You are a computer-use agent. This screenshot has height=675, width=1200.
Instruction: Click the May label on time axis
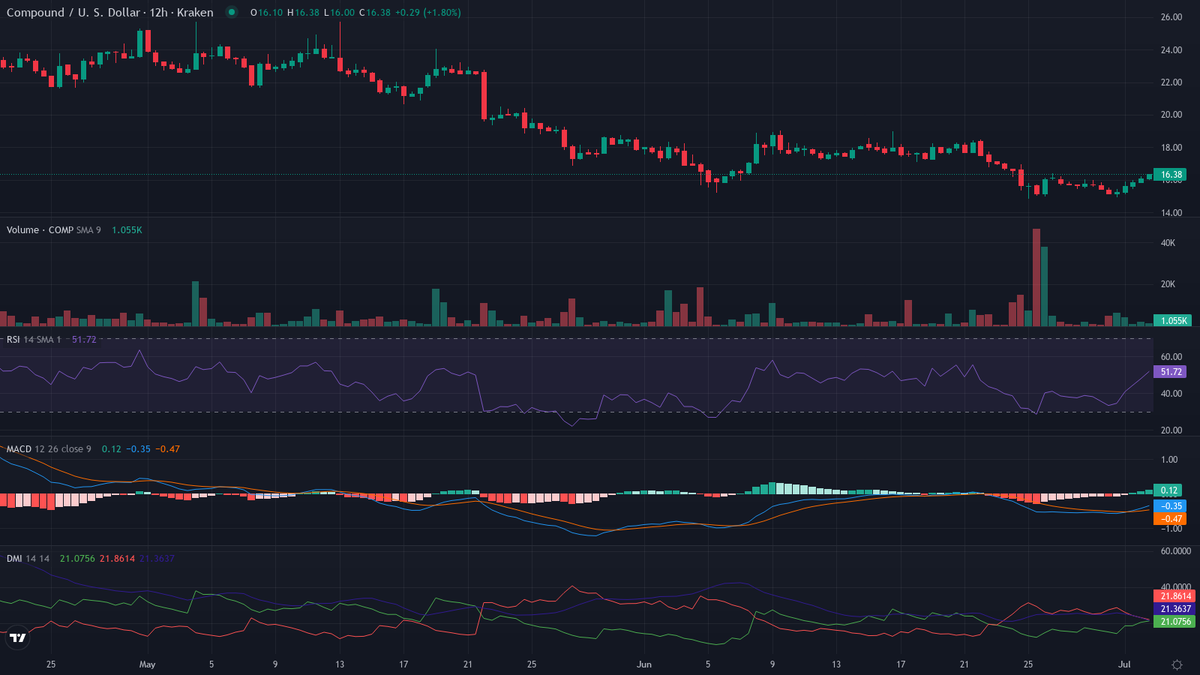click(x=147, y=664)
